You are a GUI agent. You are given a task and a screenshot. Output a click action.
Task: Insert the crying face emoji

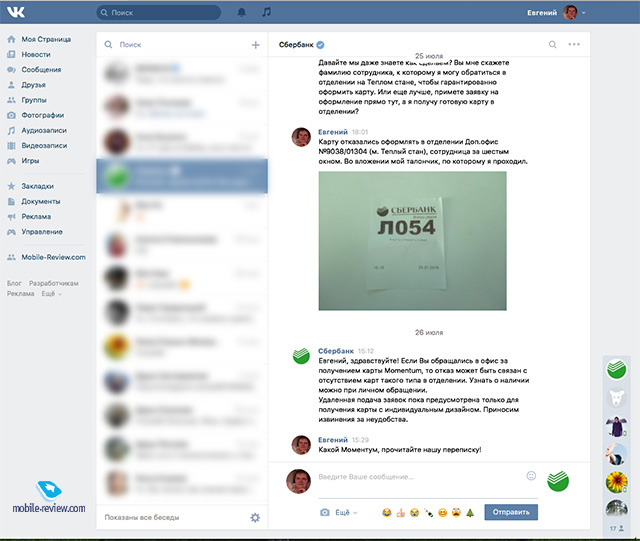(x=414, y=513)
